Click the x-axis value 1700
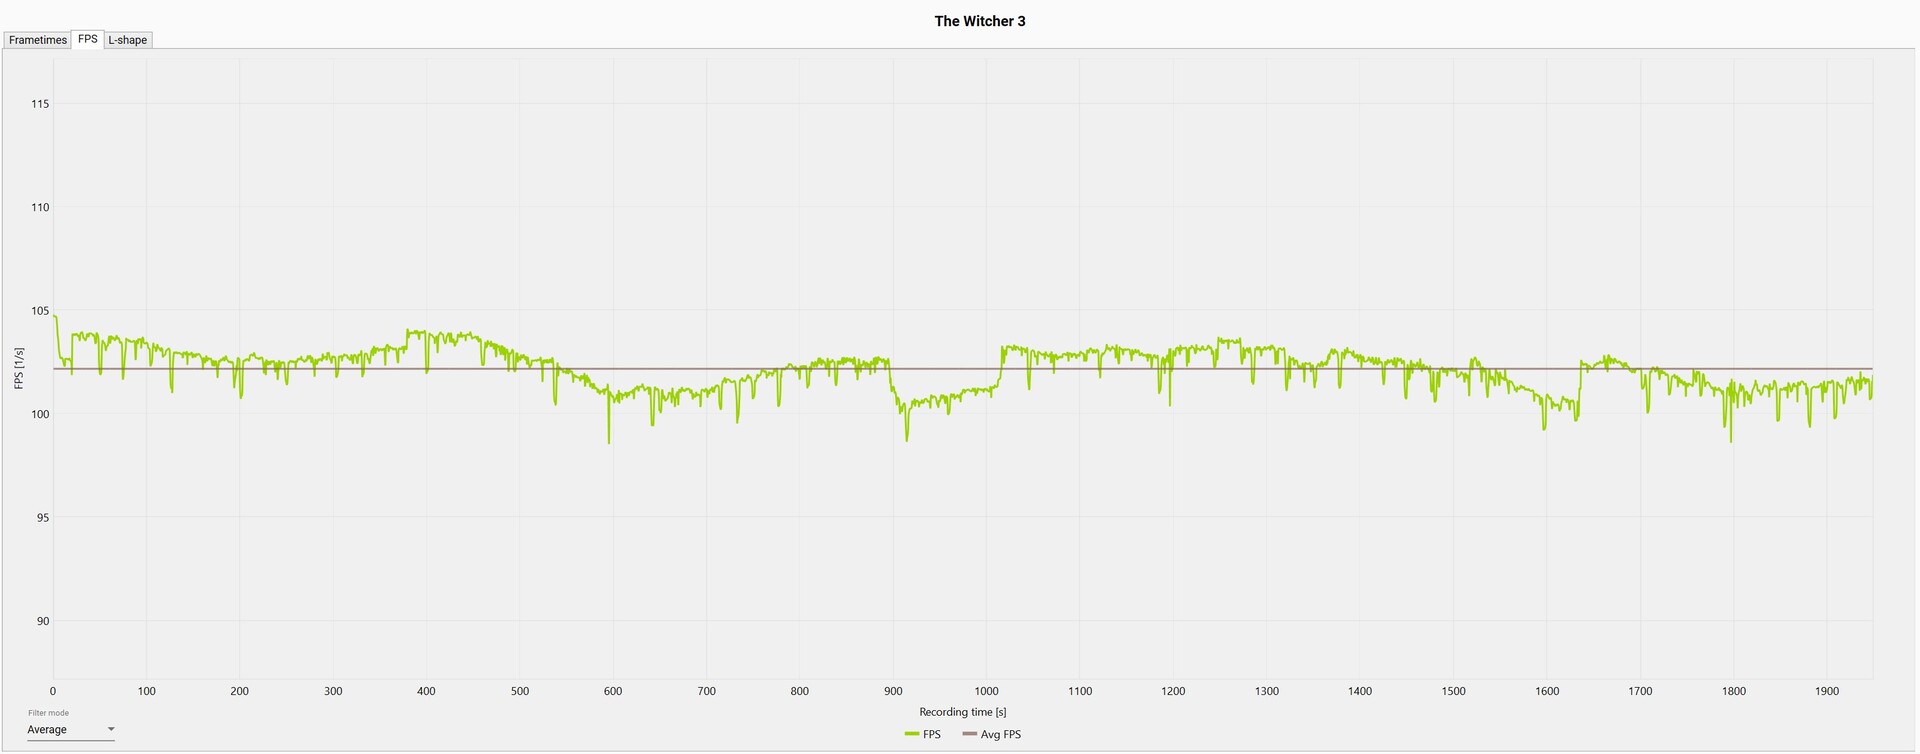The width and height of the screenshot is (1920, 754). click(1640, 691)
